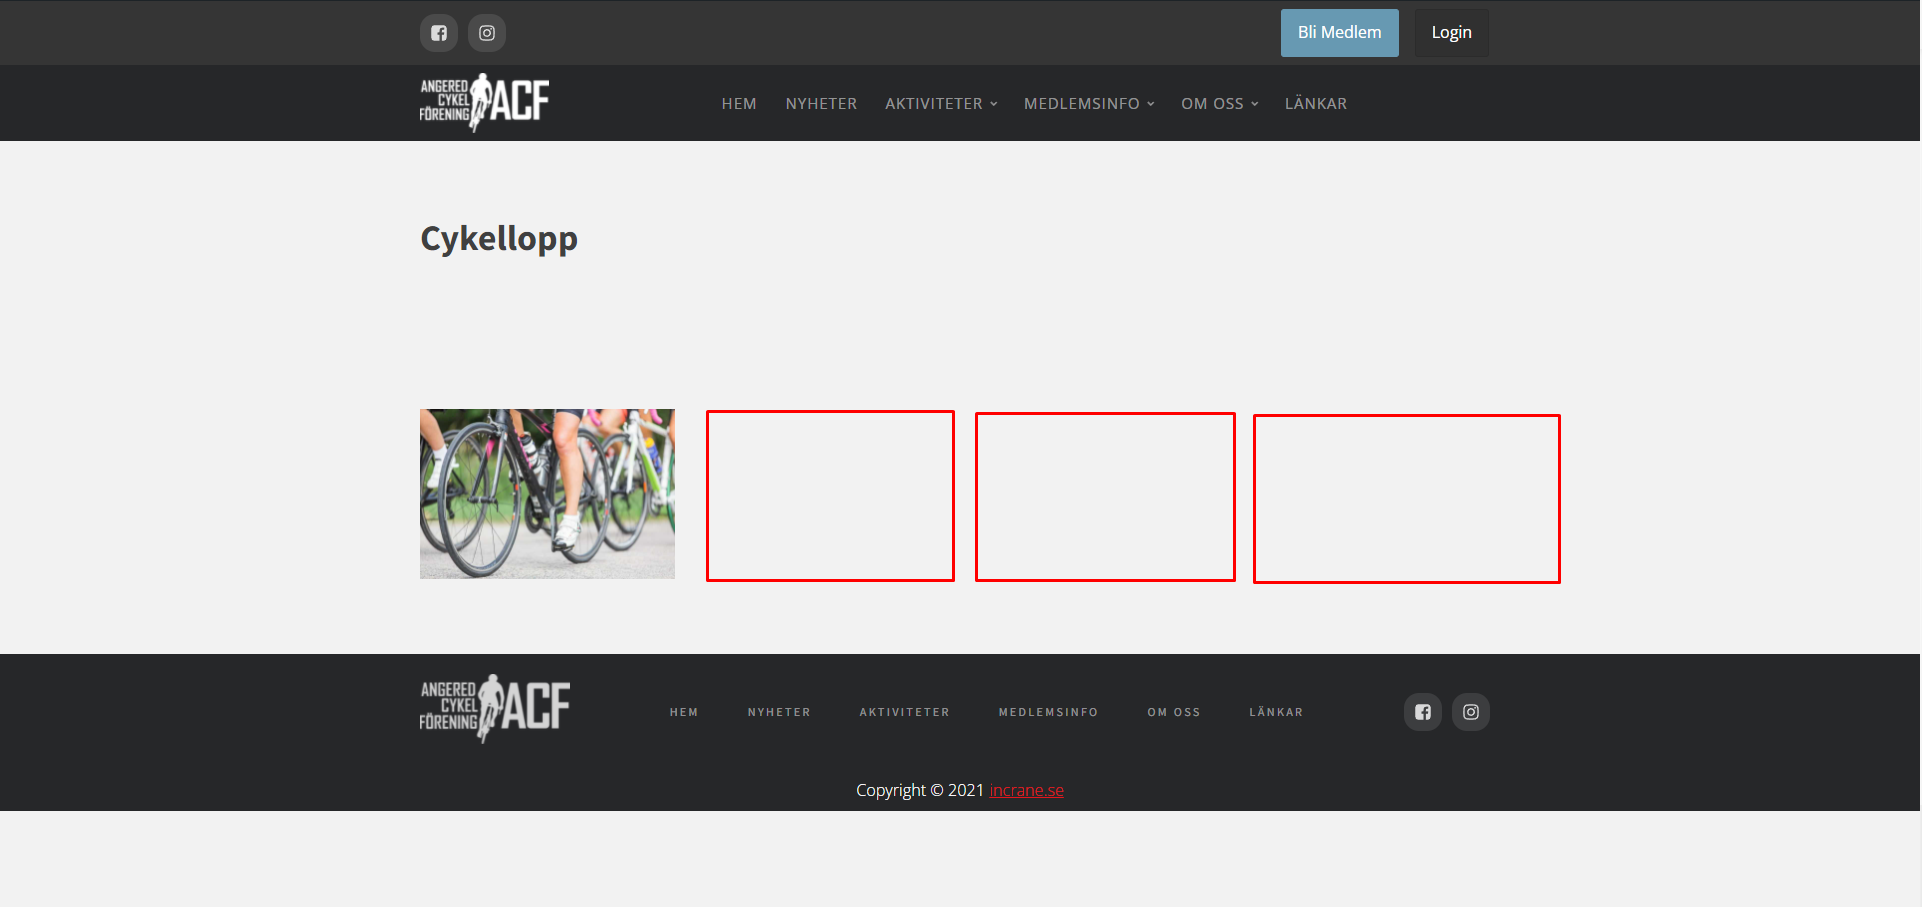Image resolution: width=1922 pixels, height=907 pixels.
Task: Open the cycling race photo thumbnail
Action: [547, 493]
